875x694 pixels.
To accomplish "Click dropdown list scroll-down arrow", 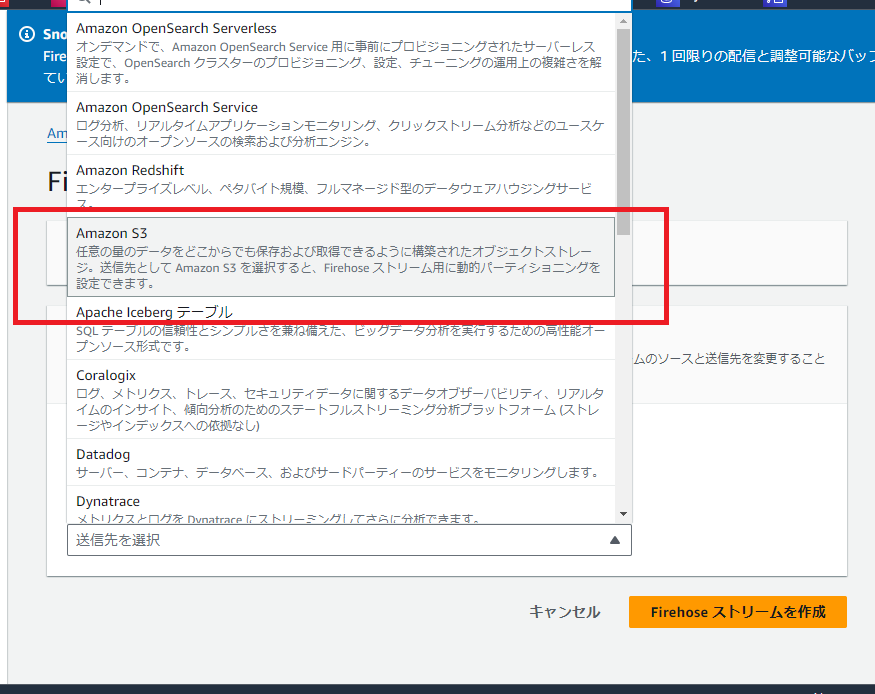I will pos(623,514).
